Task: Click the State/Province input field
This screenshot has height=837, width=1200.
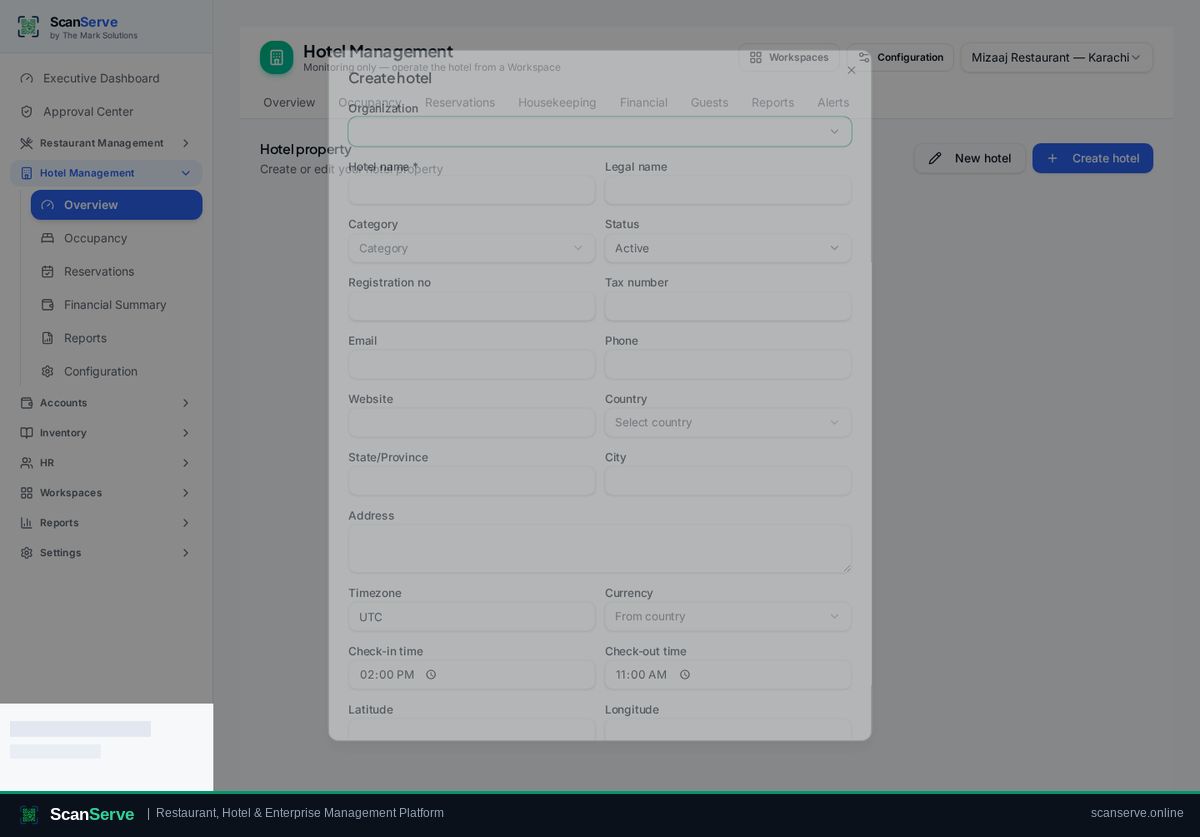Action: [x=472, y=481]
